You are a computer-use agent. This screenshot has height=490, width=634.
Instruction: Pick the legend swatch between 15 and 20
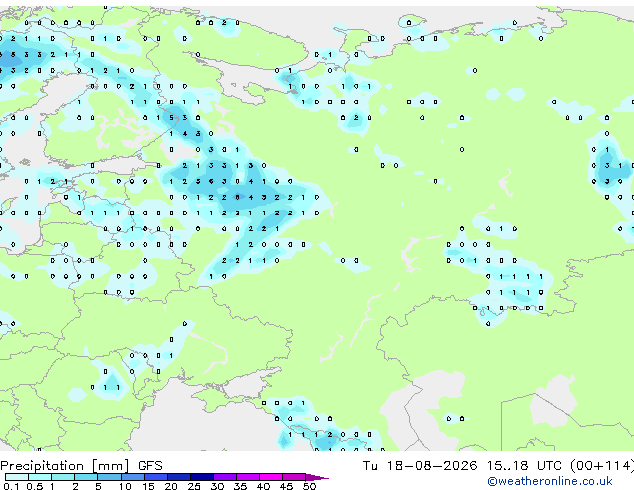(x=155, y=477)
